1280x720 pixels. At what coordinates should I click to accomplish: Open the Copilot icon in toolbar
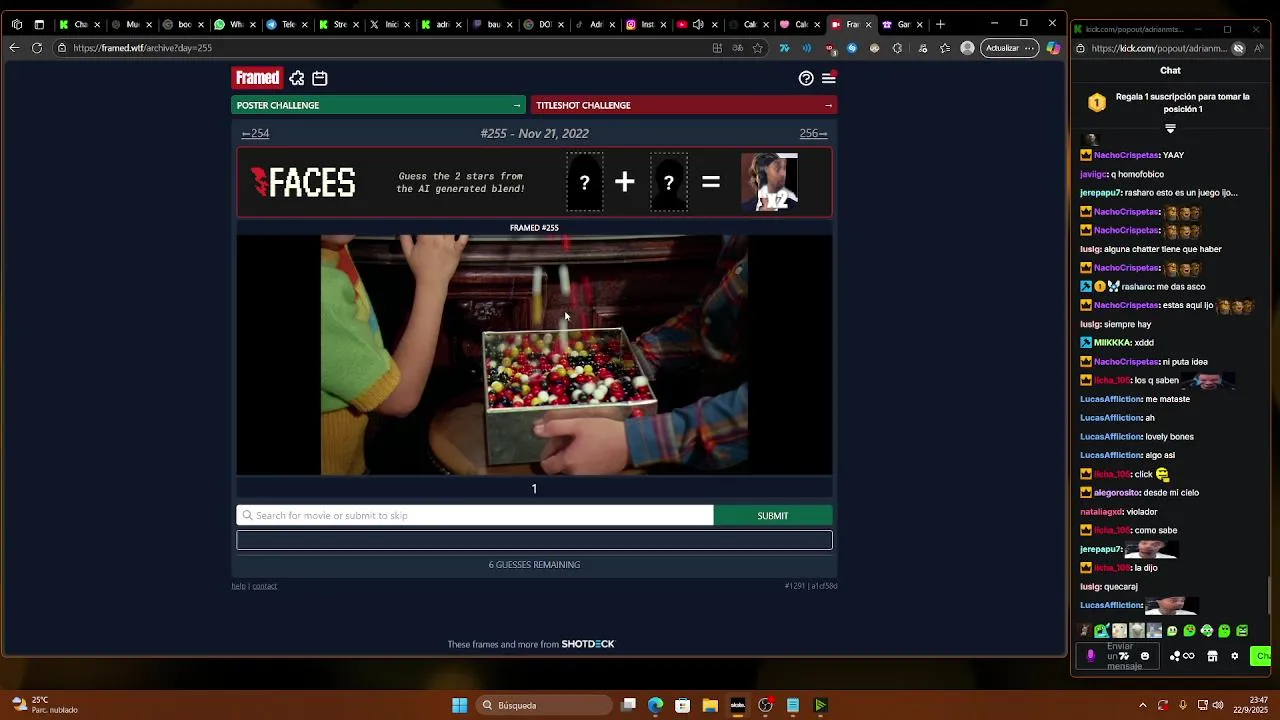pos(1054,48)
